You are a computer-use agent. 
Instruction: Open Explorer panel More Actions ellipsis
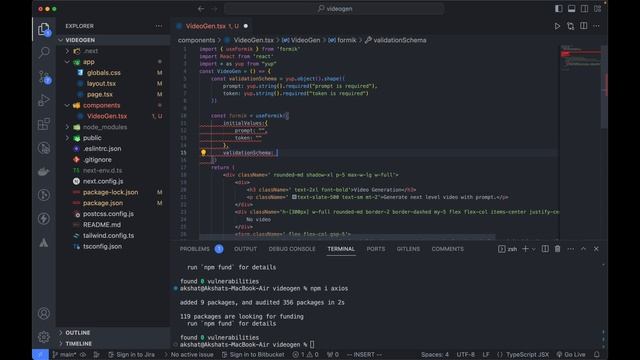coord(159,26)
